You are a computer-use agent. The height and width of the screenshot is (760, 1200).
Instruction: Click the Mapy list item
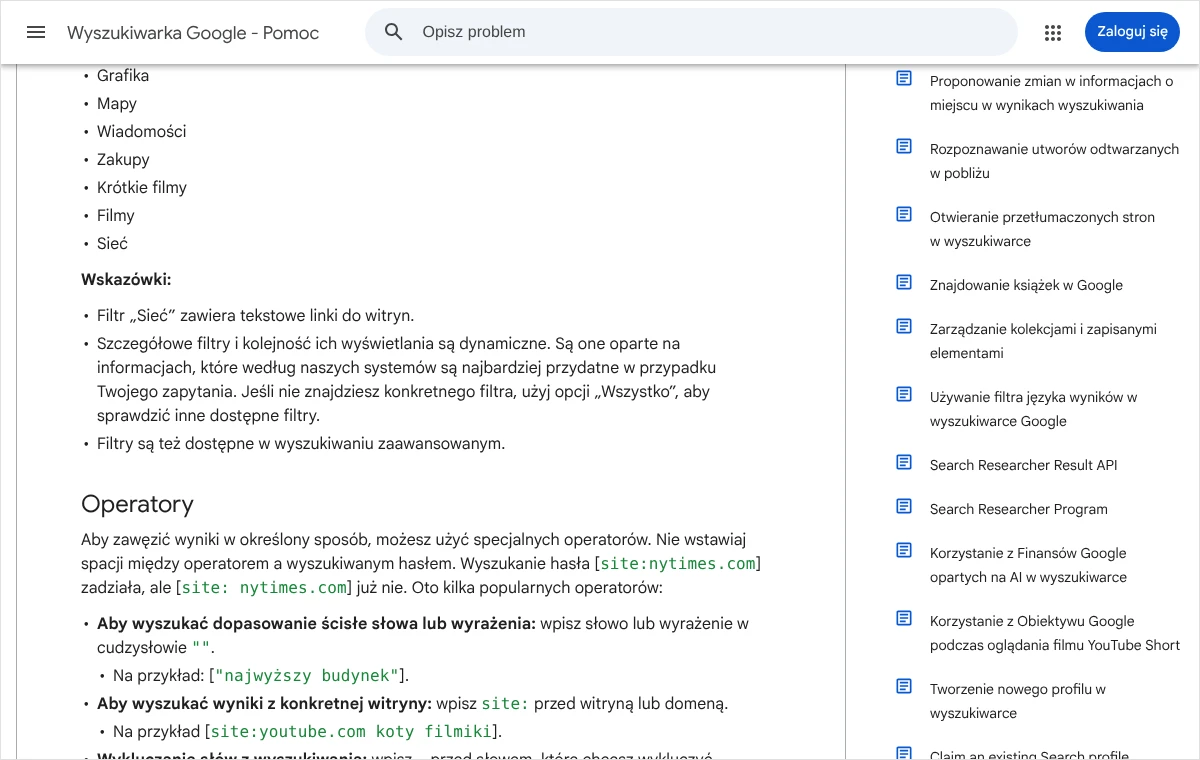coord(117,104)
